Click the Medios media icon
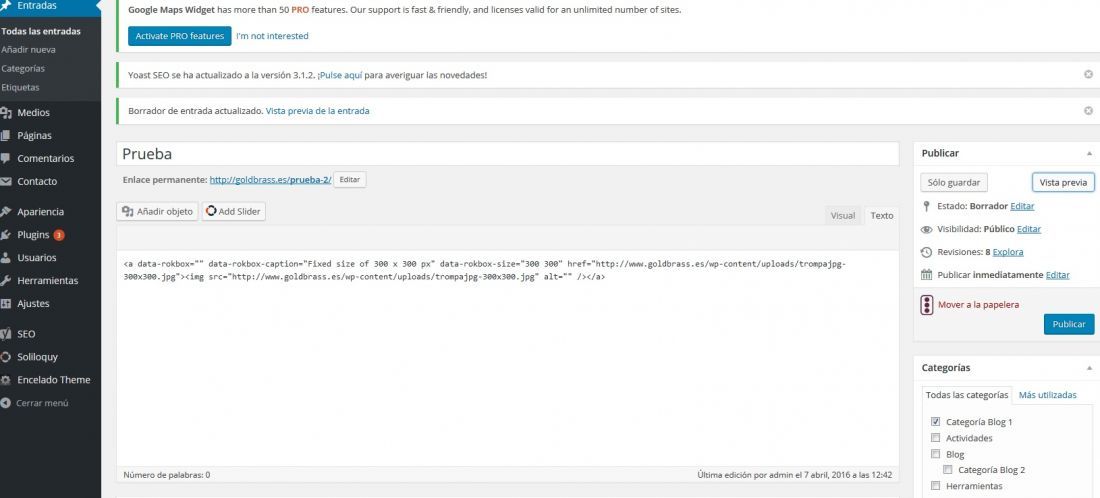The width and height of the screenshot is (1100, 498). tap(6, 113)
